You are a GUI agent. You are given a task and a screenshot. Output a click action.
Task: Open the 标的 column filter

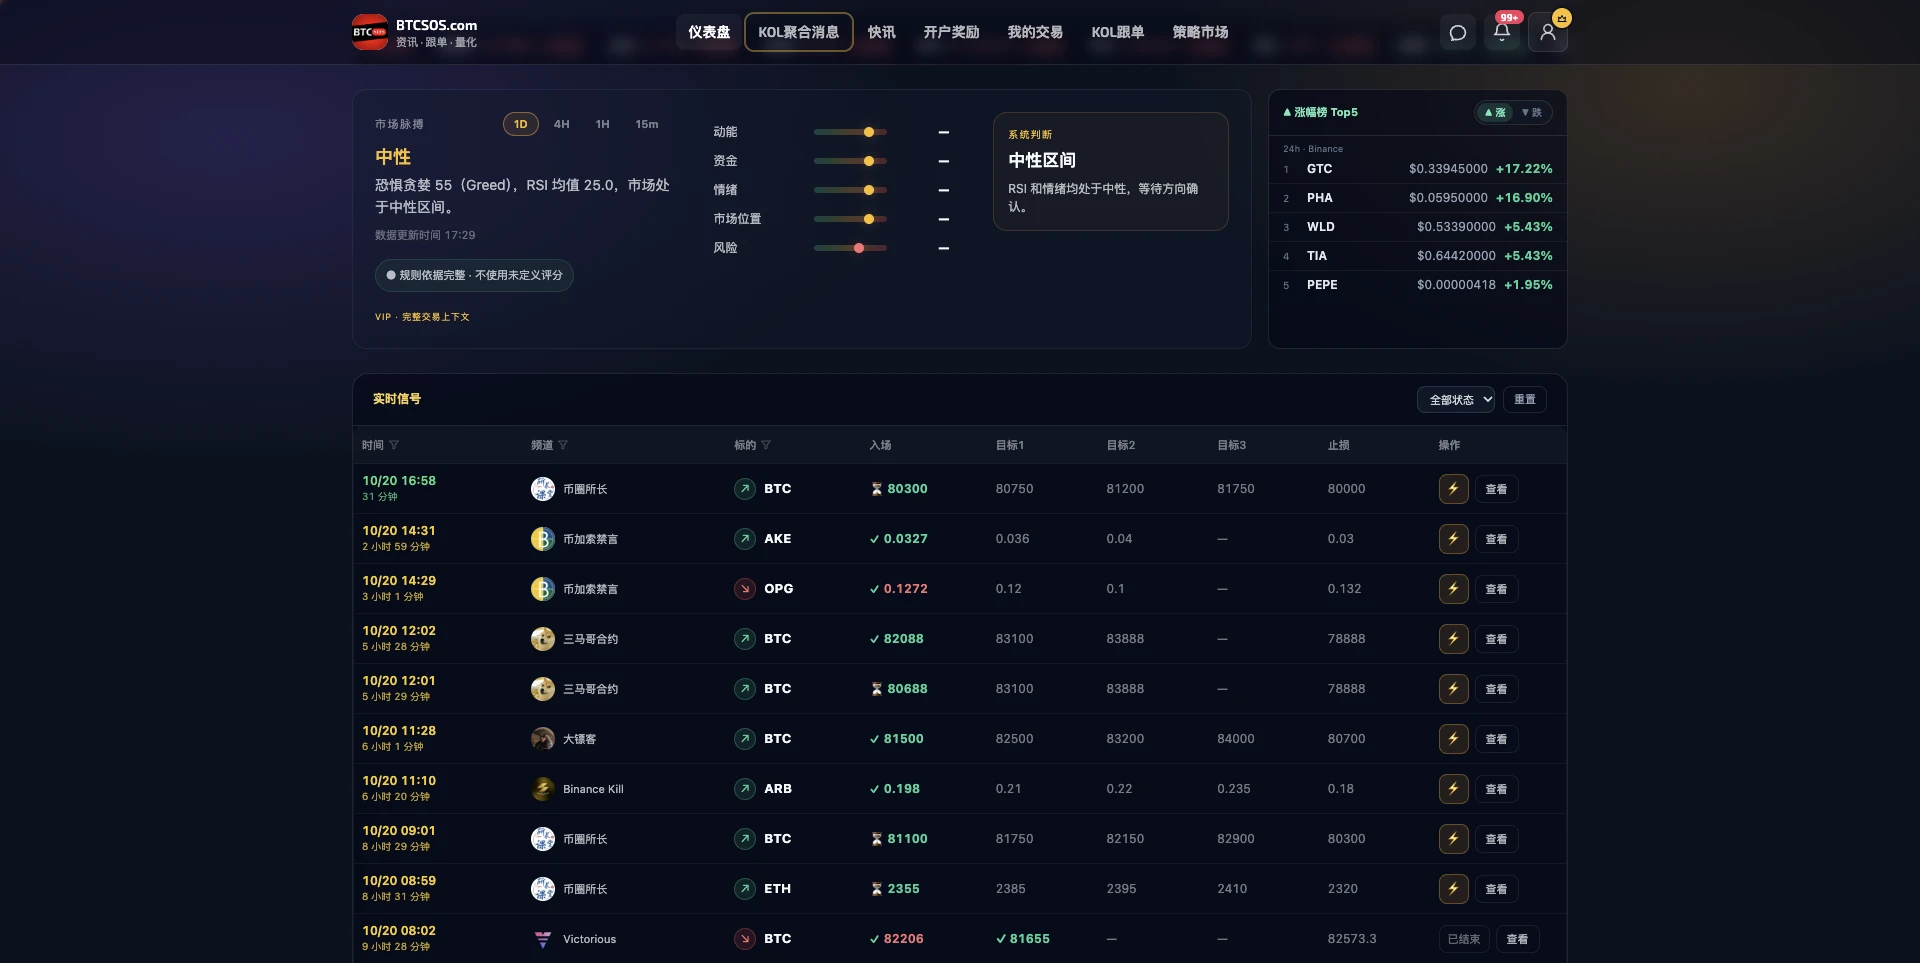(x=766, y=445)
